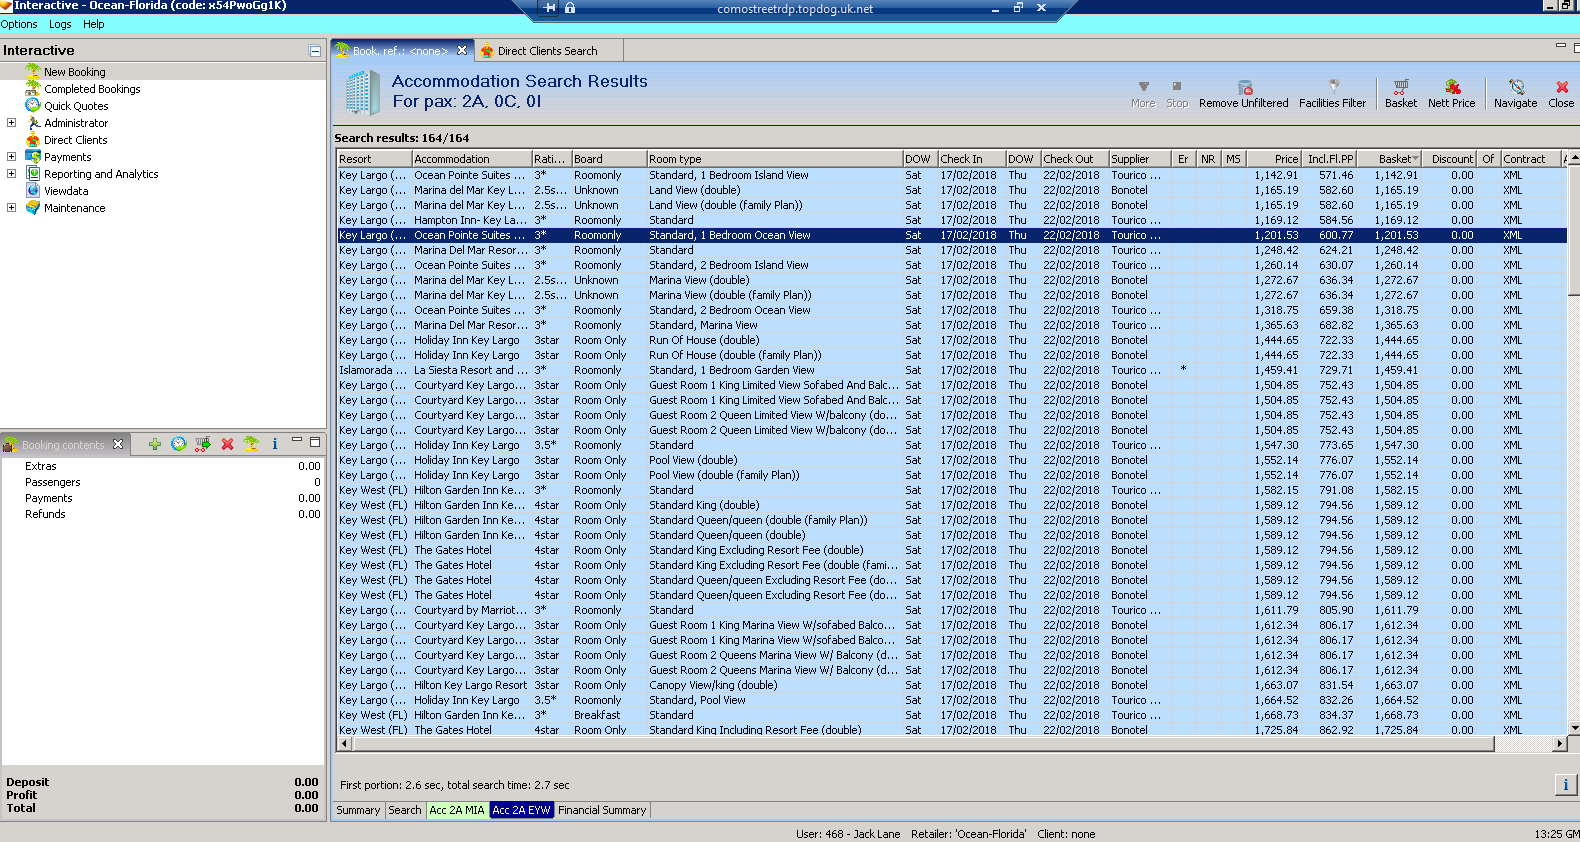Click the green plus icon in Booking contents
Viewport: 1580px width, 842px height.
pos(154,444)
